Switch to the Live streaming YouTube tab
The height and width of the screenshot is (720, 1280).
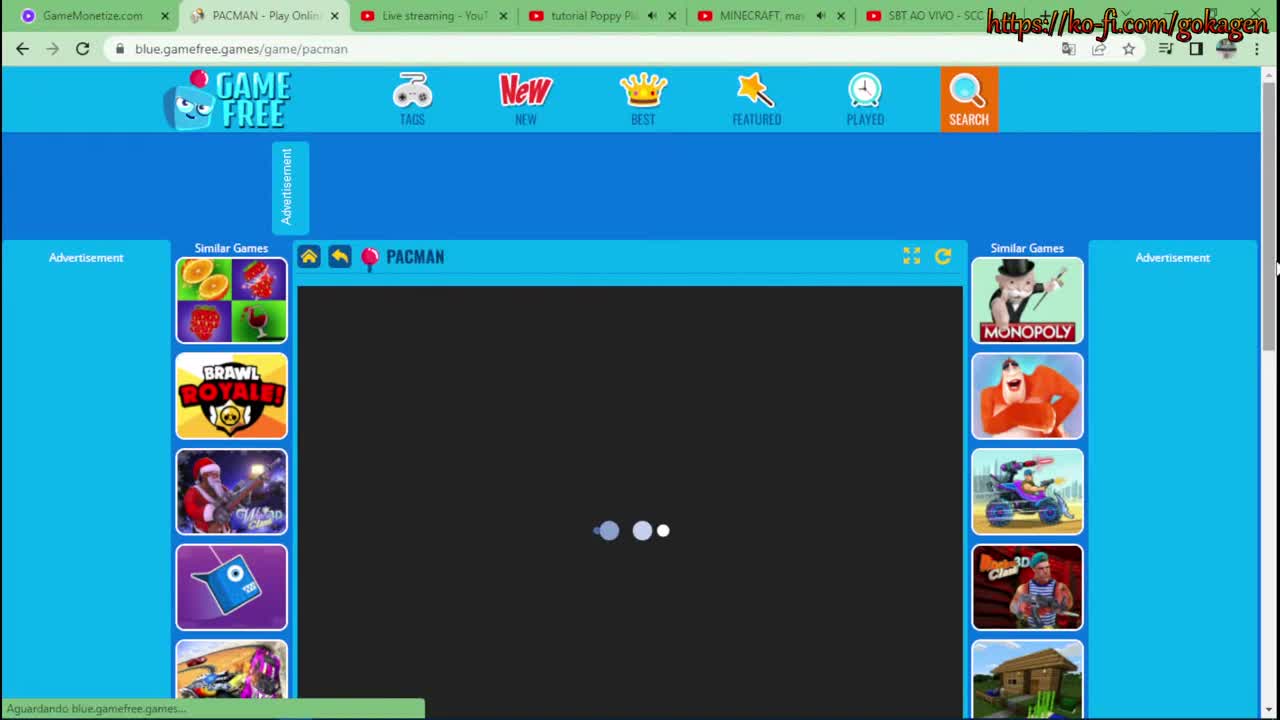pyautogui.click(x=436, y=16)
